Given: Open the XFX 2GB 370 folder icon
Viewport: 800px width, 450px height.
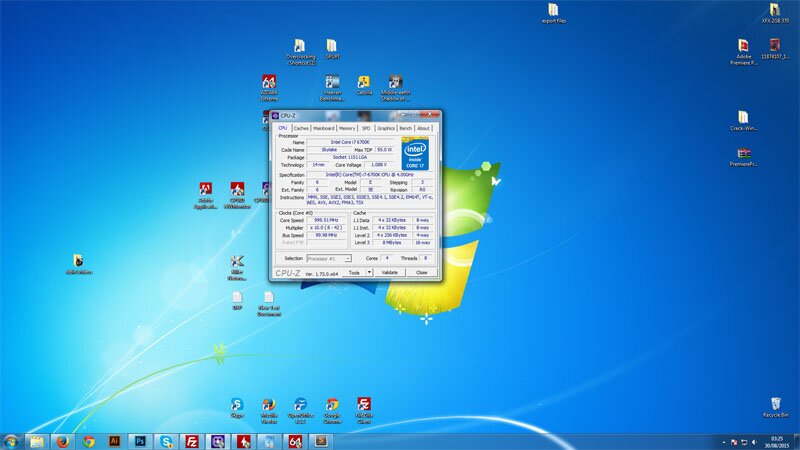Looking at the screenshot, I should [x=774, y=13].
